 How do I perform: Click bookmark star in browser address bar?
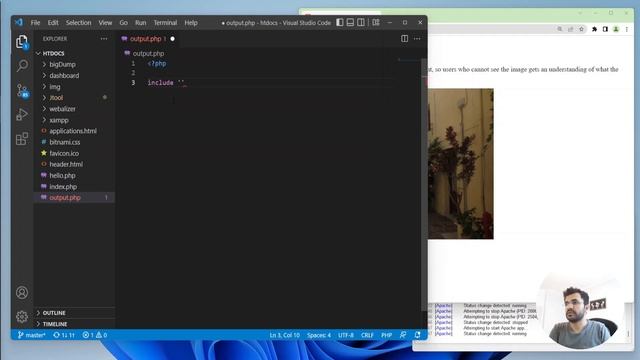581,29
